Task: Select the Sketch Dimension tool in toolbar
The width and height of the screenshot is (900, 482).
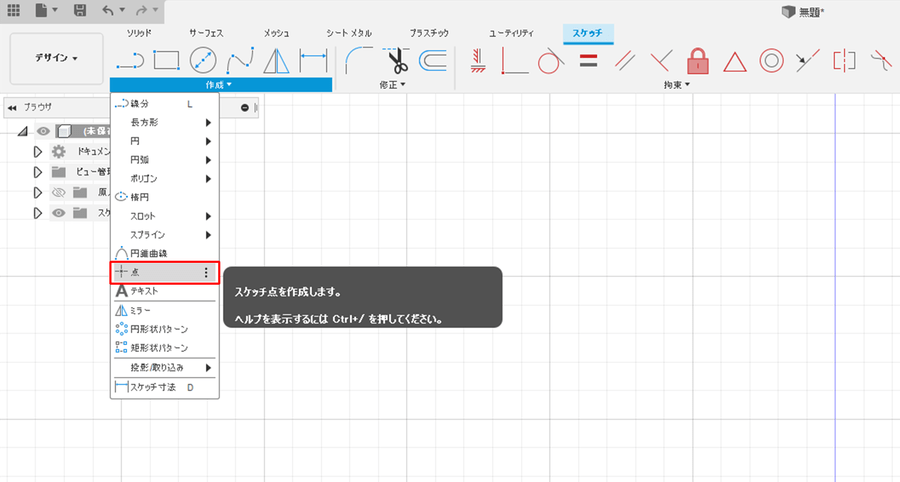Action: pyautogui.click(x=313, y=60)
